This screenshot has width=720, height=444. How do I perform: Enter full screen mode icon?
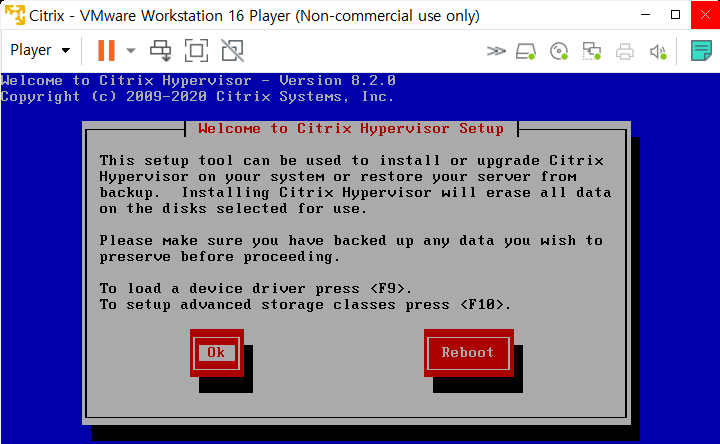tap(197, 50)
